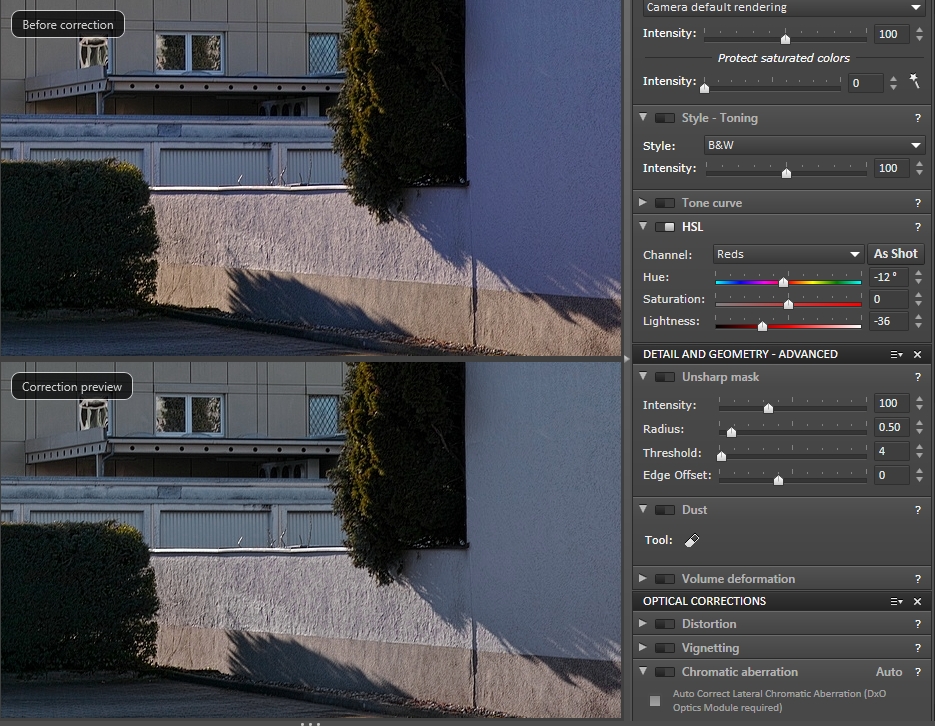935x726 pixels.
Task: Click the Radius value field
Action: [888, 428]
